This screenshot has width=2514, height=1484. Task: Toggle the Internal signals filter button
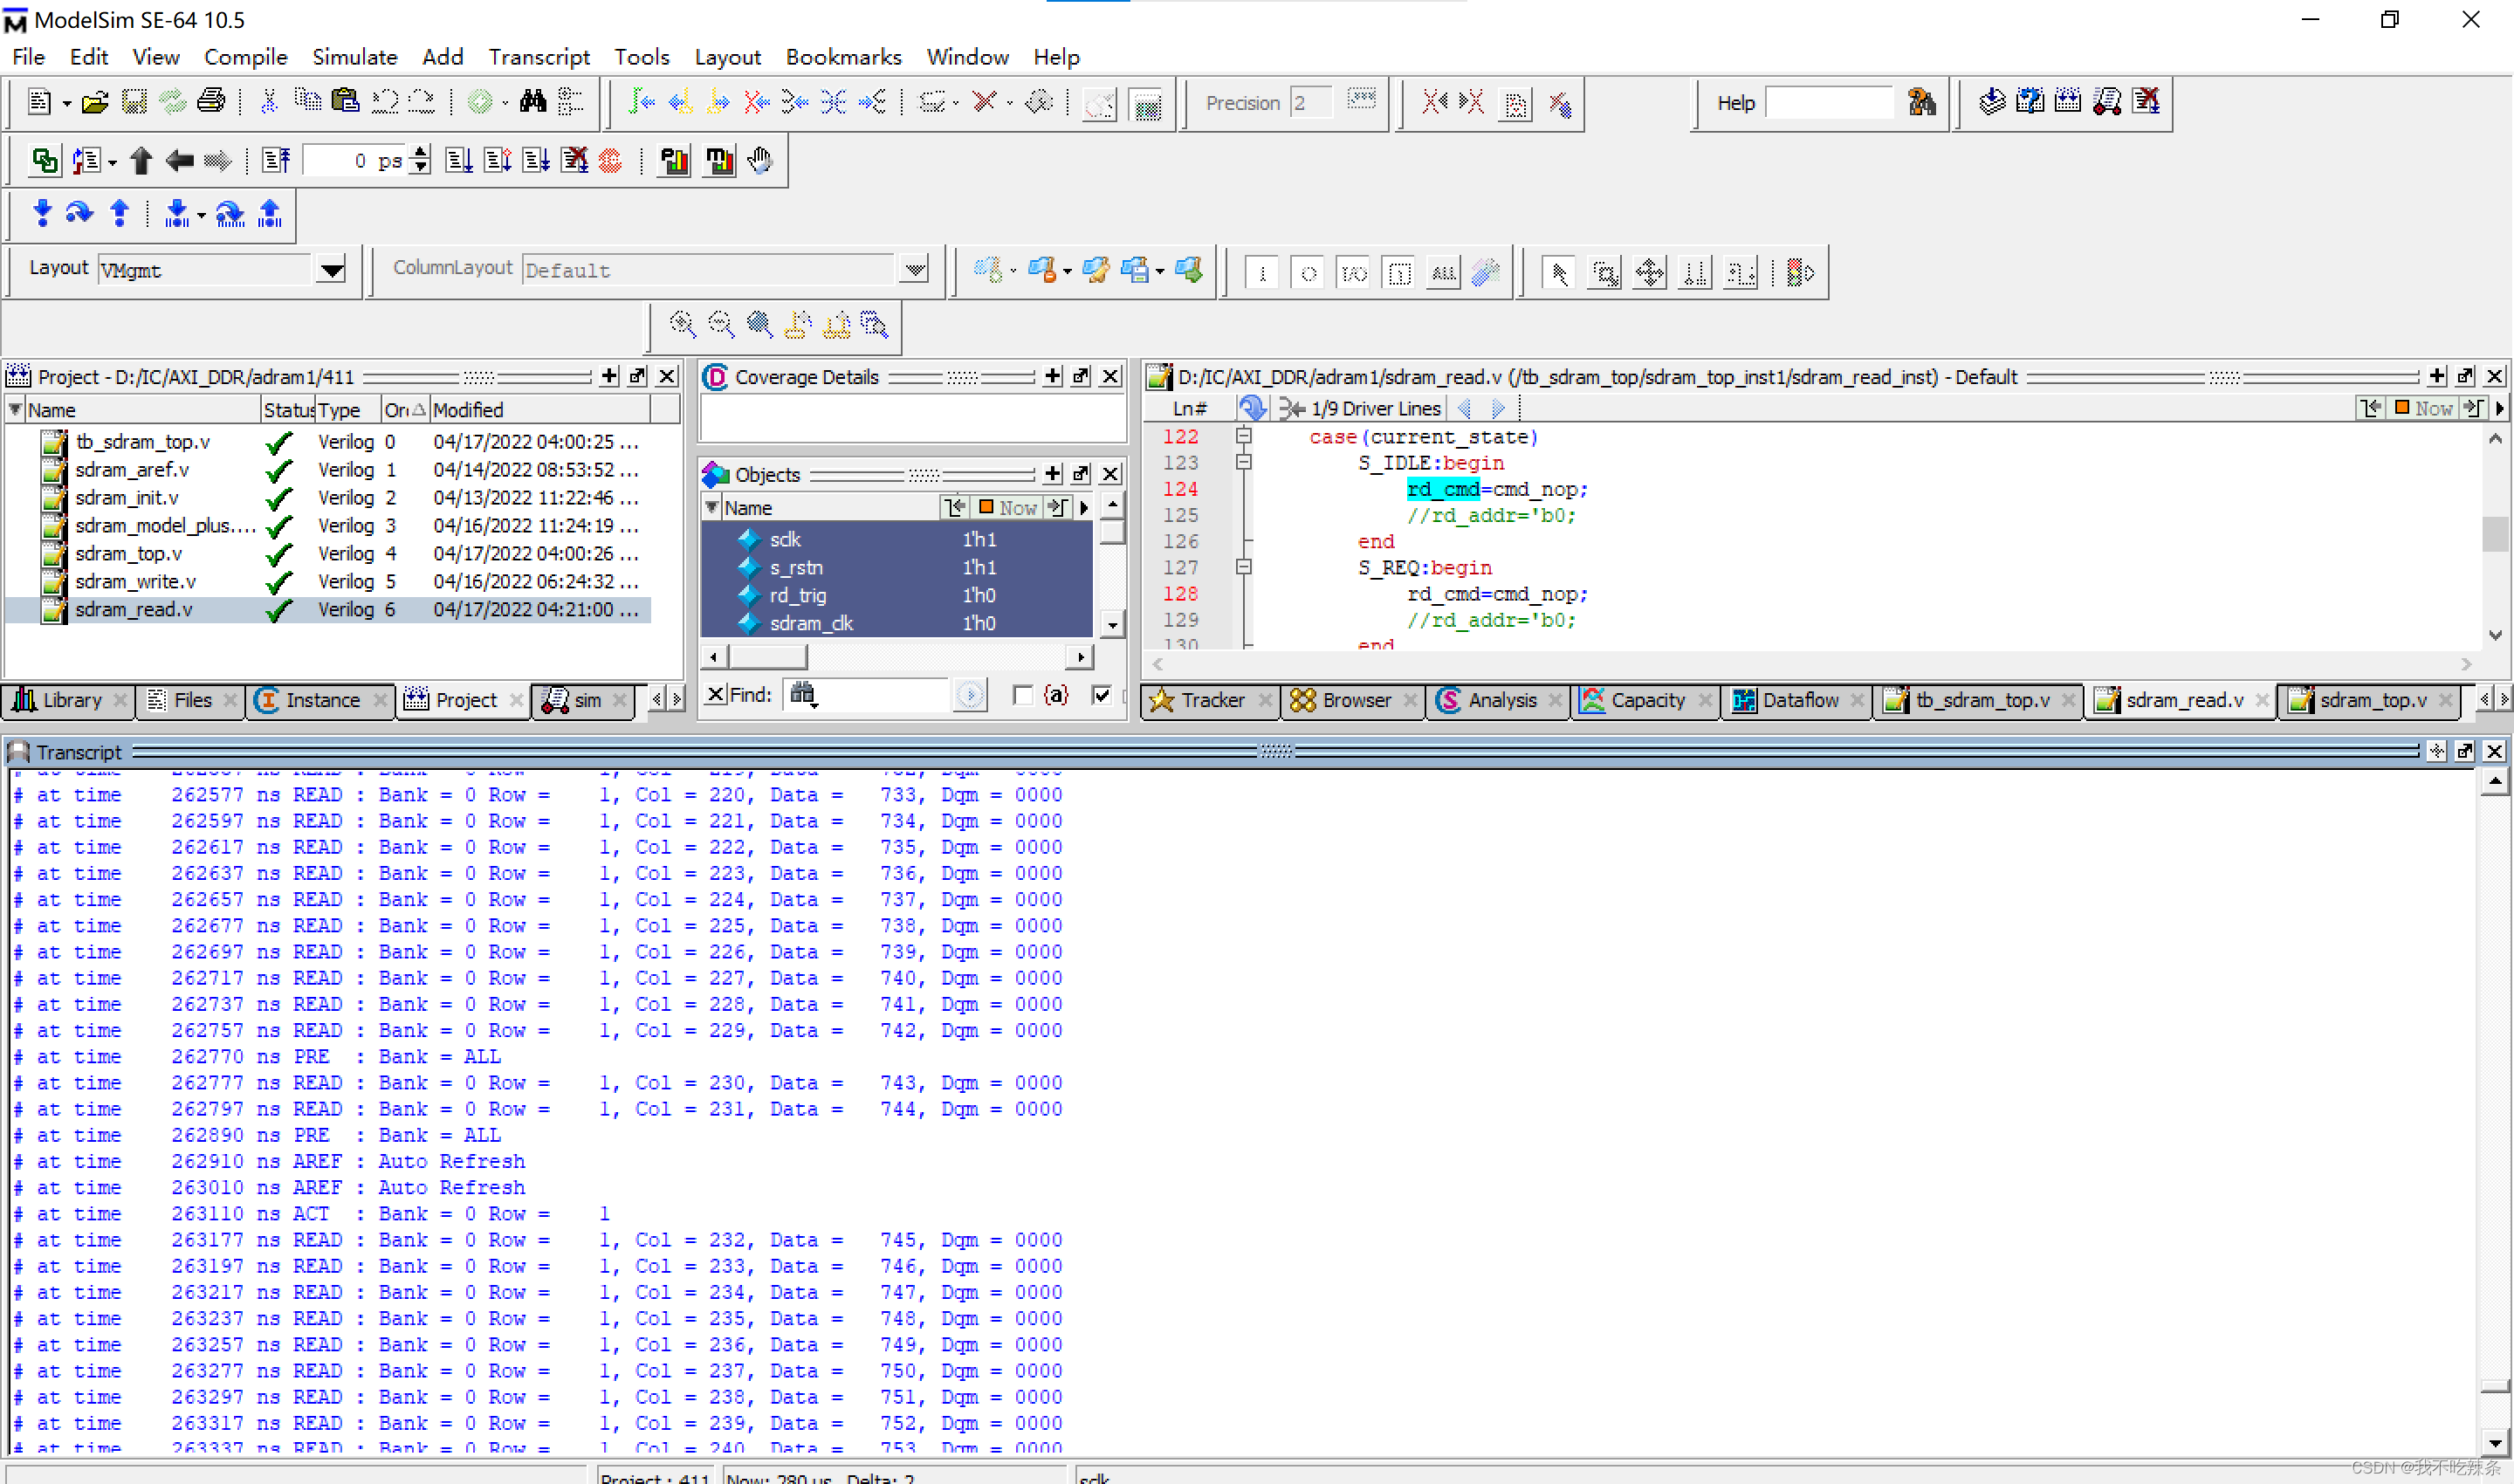pos(1400,272)
